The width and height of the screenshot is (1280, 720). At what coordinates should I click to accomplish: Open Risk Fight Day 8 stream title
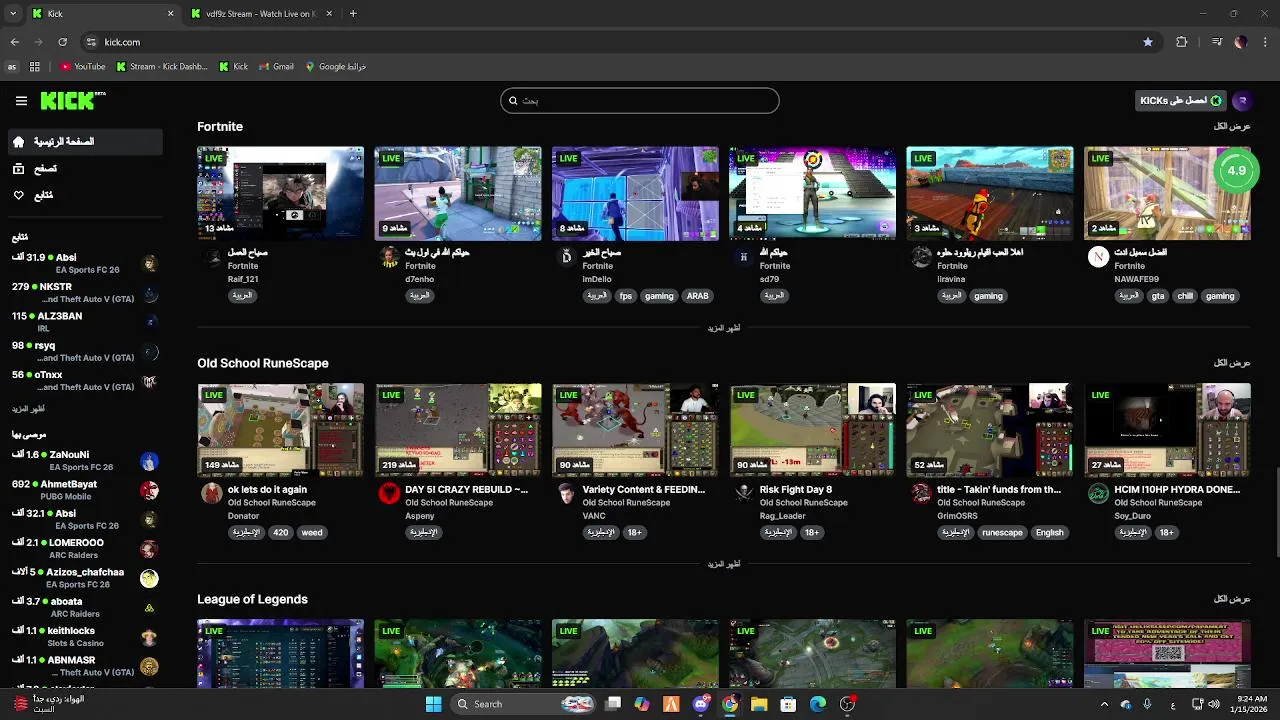coord(796,490)
